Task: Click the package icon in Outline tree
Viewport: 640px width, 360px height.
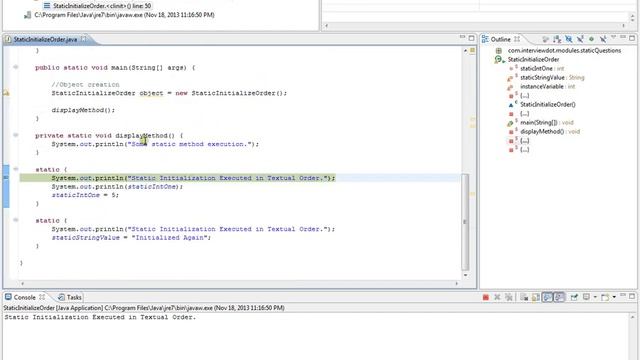Action: [498, 51]
